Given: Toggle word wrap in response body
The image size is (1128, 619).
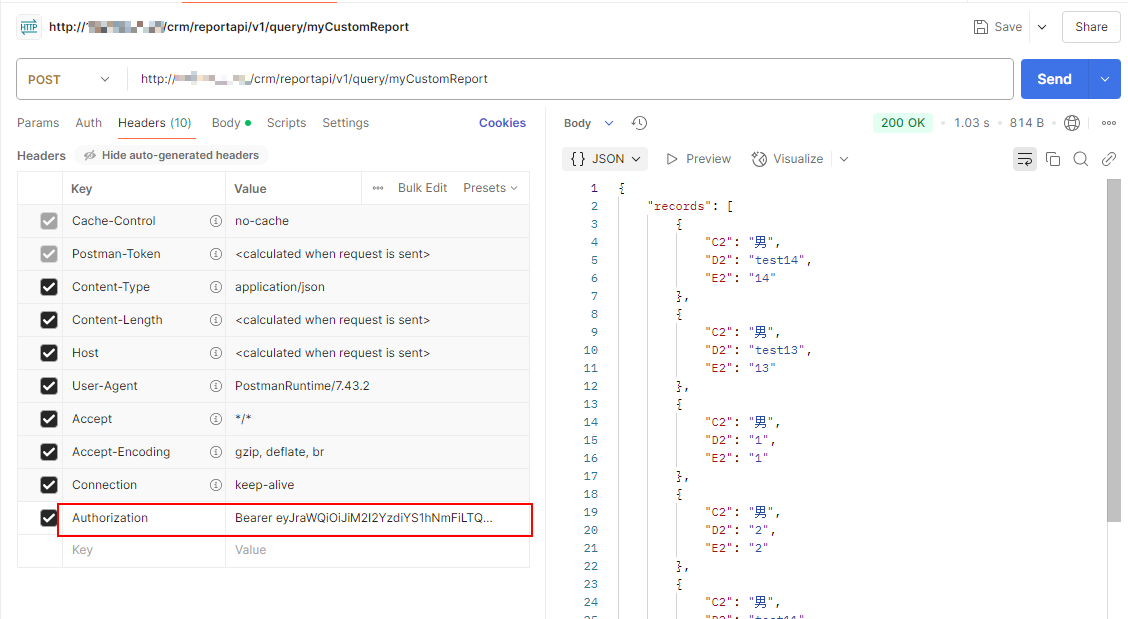Looking at the screenshot, I should [x=1025, y=159].
